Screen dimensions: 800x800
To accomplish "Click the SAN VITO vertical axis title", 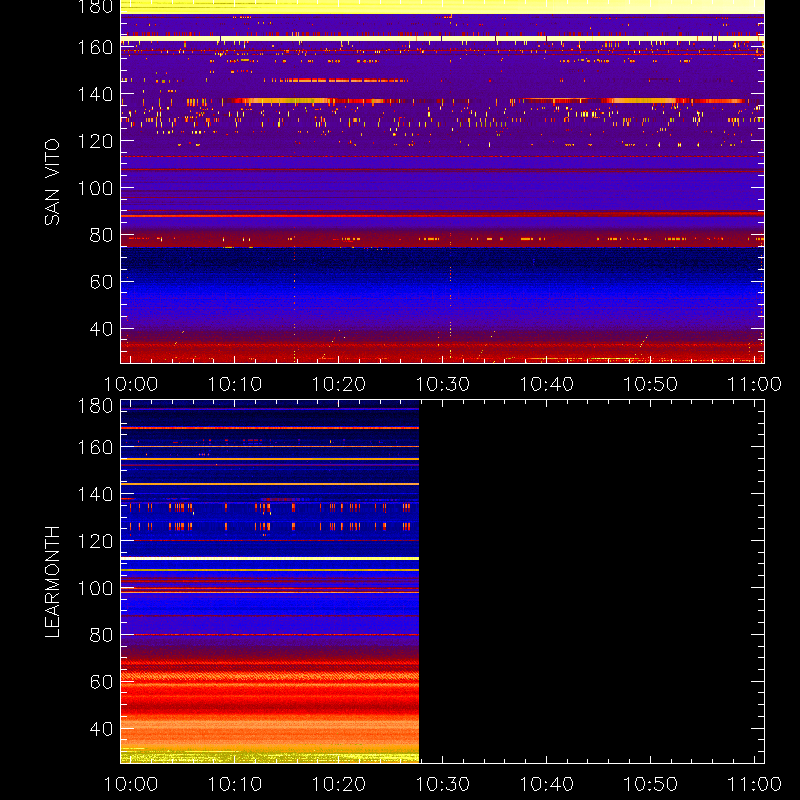I will 52,182.
